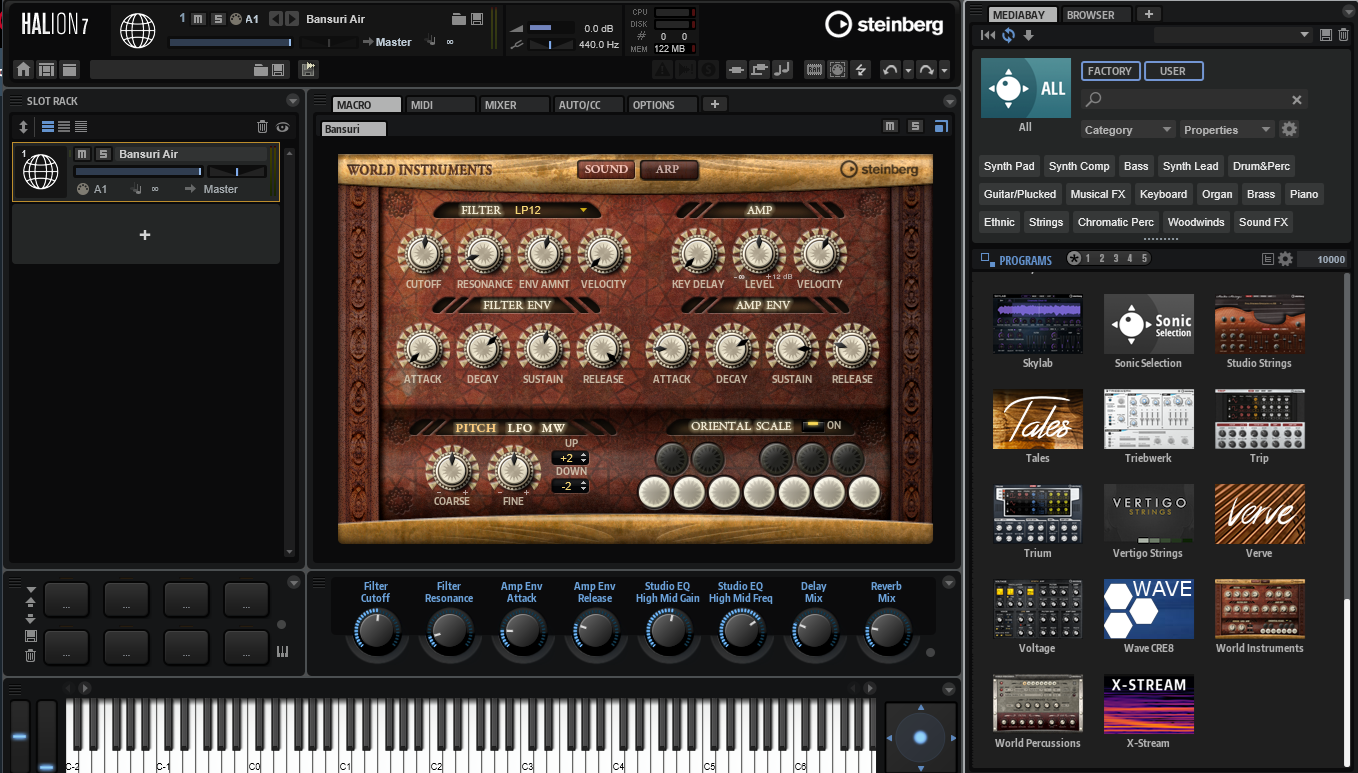Screen dimensions: 1358x773
Task: Open the Category dropdown
Action: point(1128,130)
